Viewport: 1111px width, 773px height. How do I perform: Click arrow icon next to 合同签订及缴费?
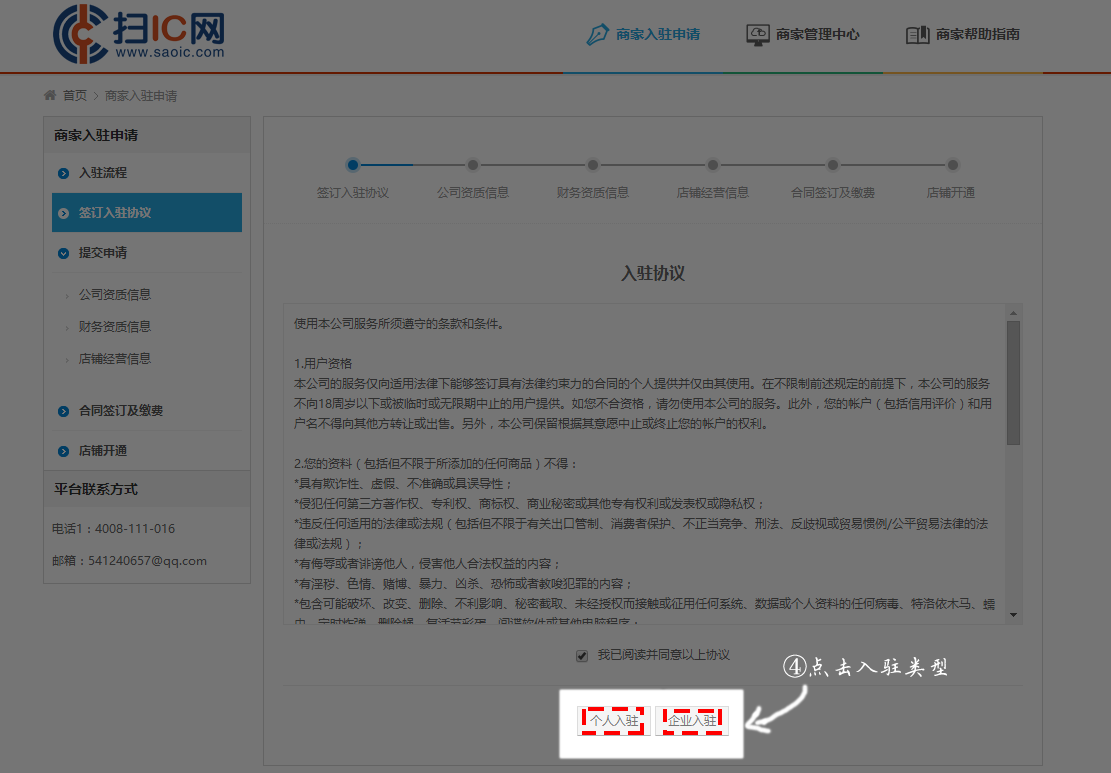pyautogui.click(x=63, y=411)
